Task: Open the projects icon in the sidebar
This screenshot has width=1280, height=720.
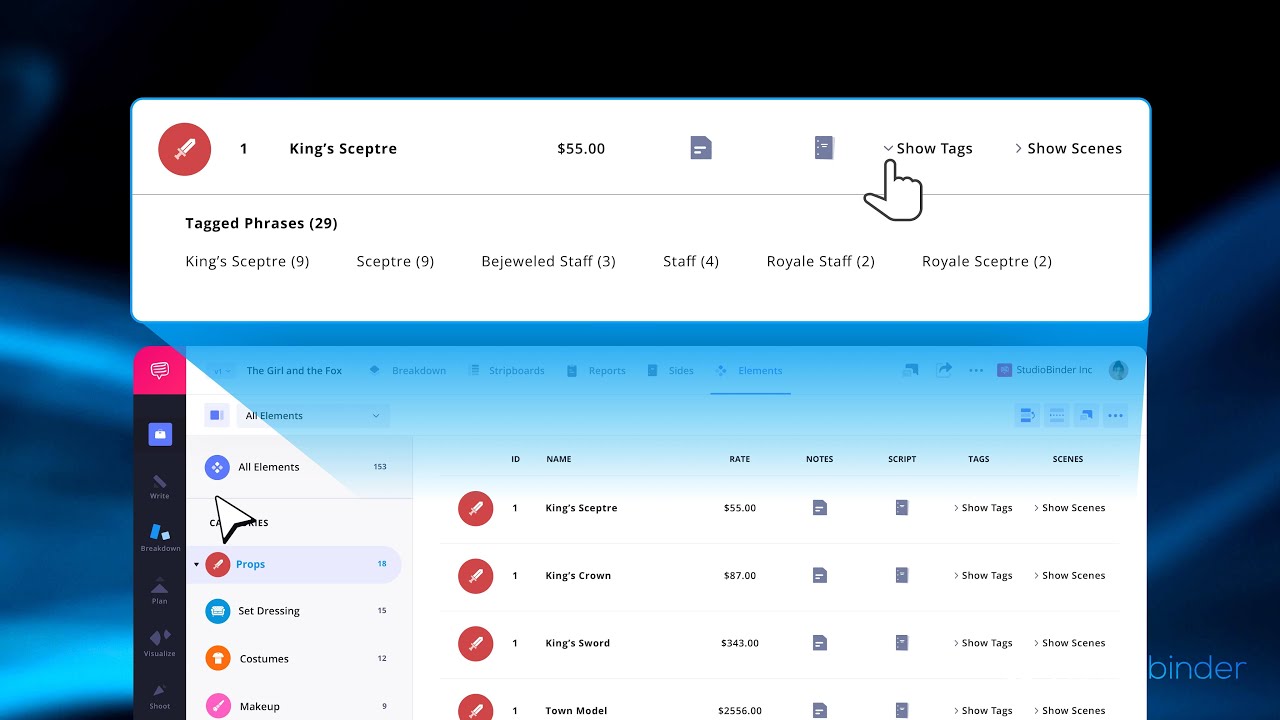Action: point(160,434)
